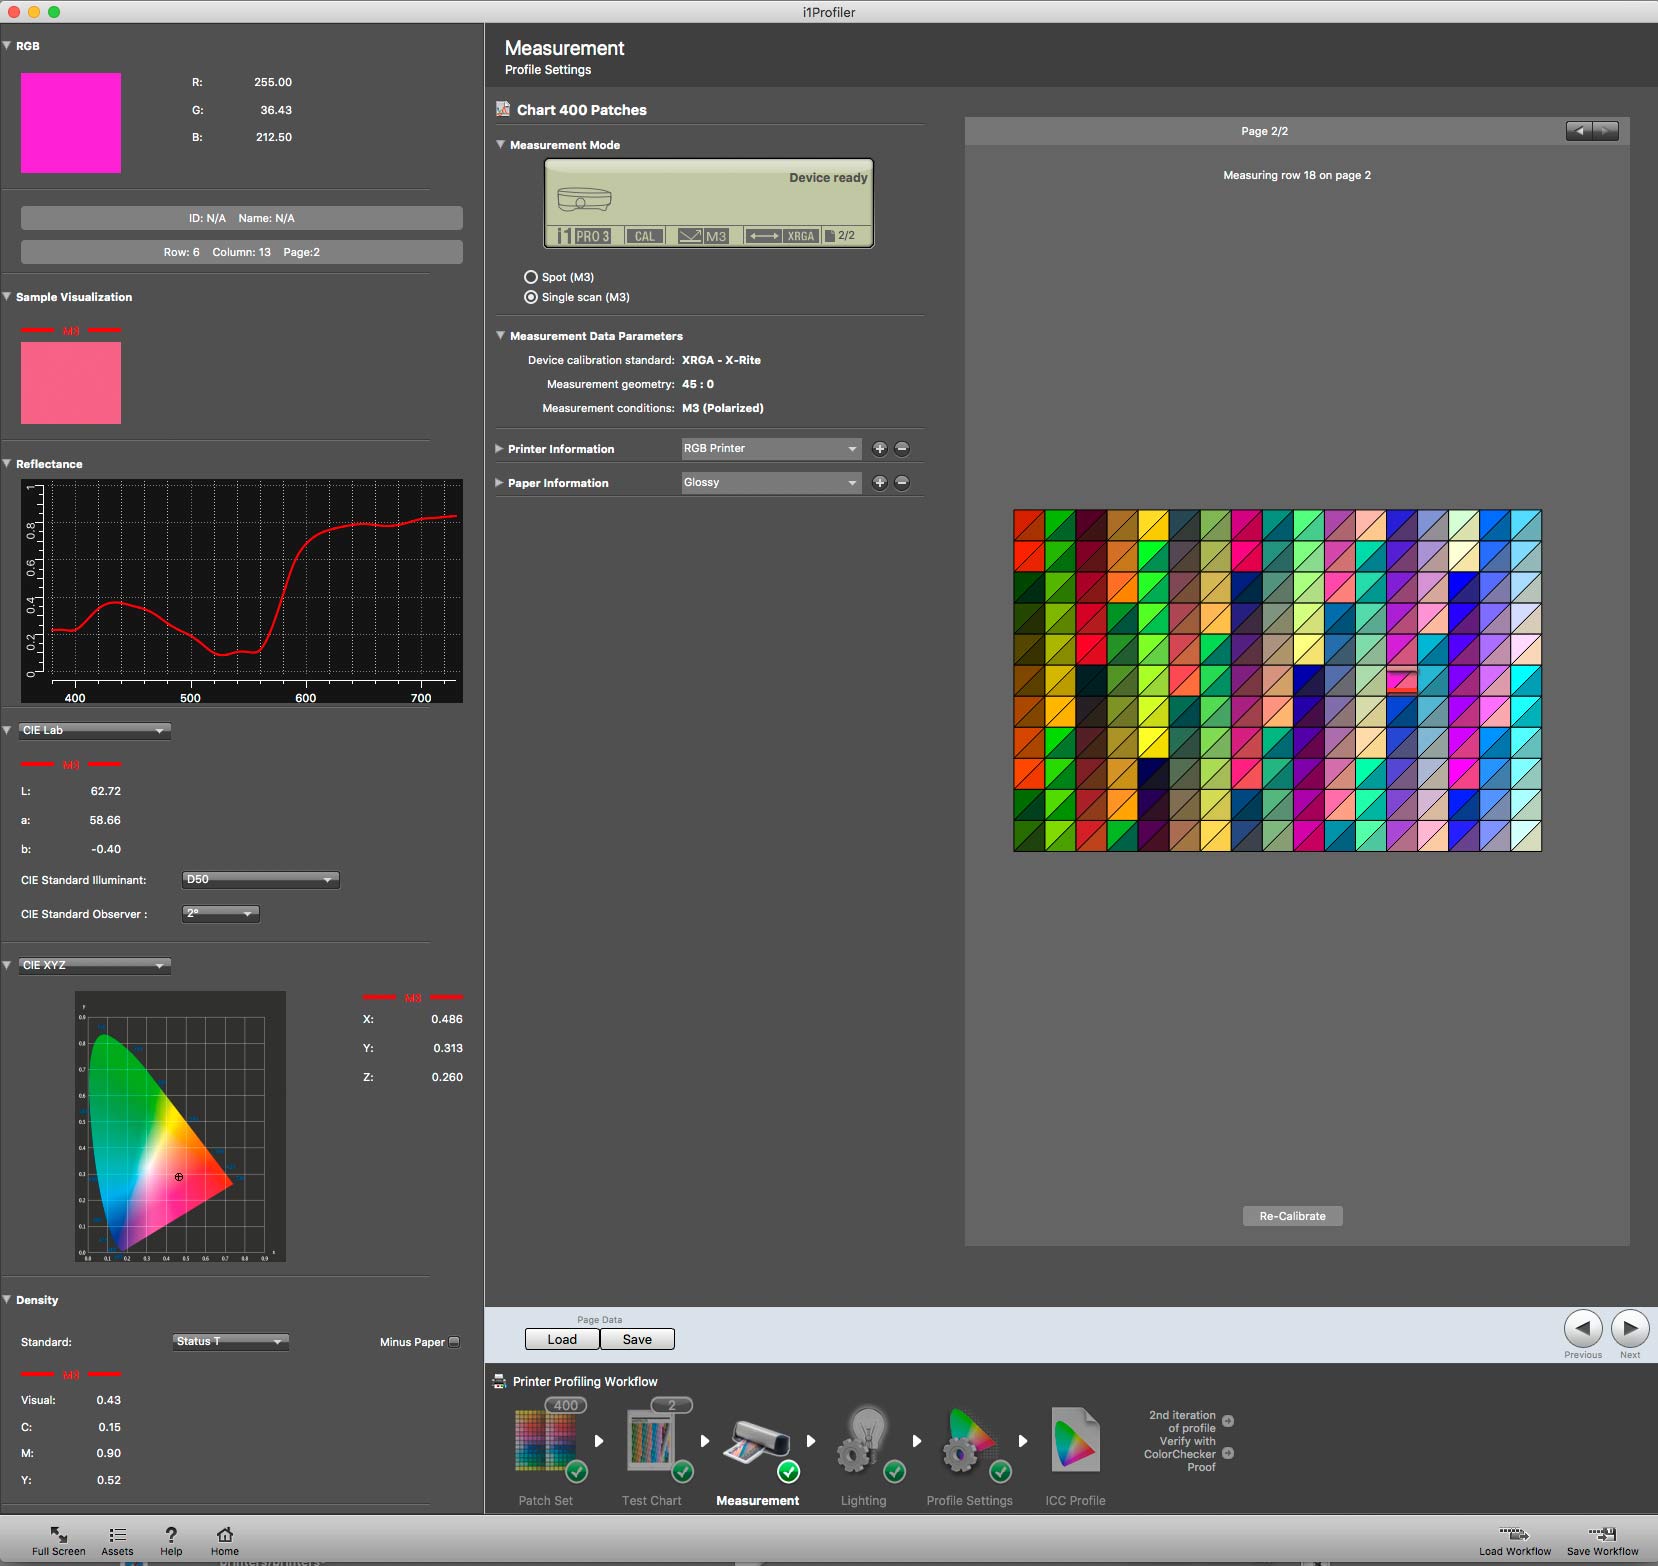Open the ICC Profile workflow step
Image resolution: width=1658 pixels, height=1566 pixels.
pos(1076,1442)
